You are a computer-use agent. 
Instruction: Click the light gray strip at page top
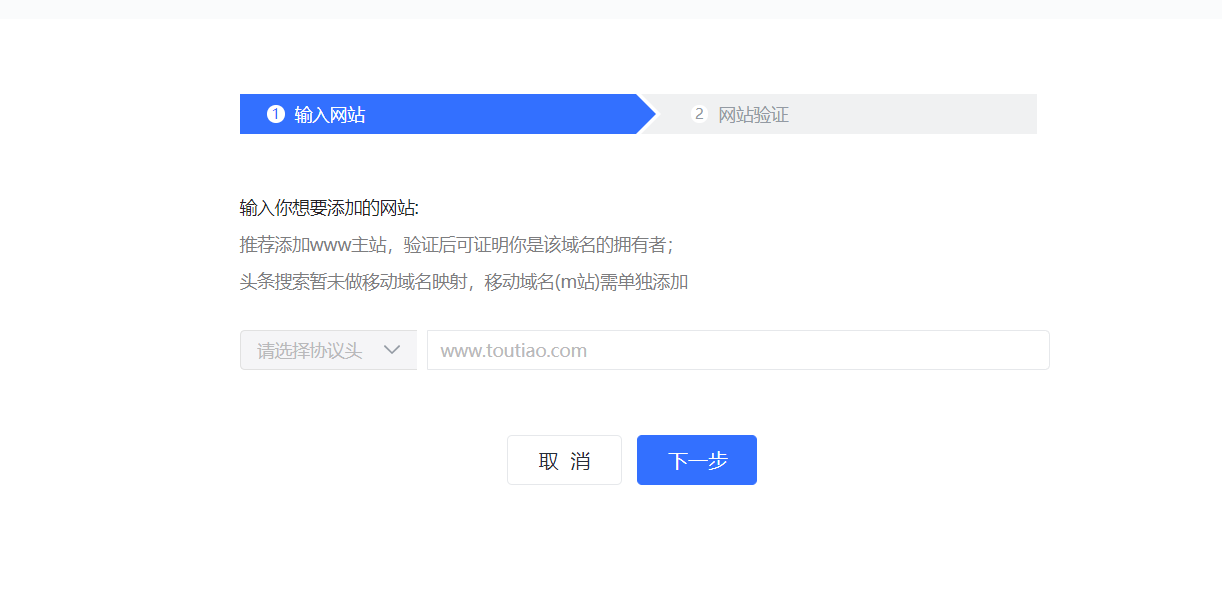pos(610,8)
